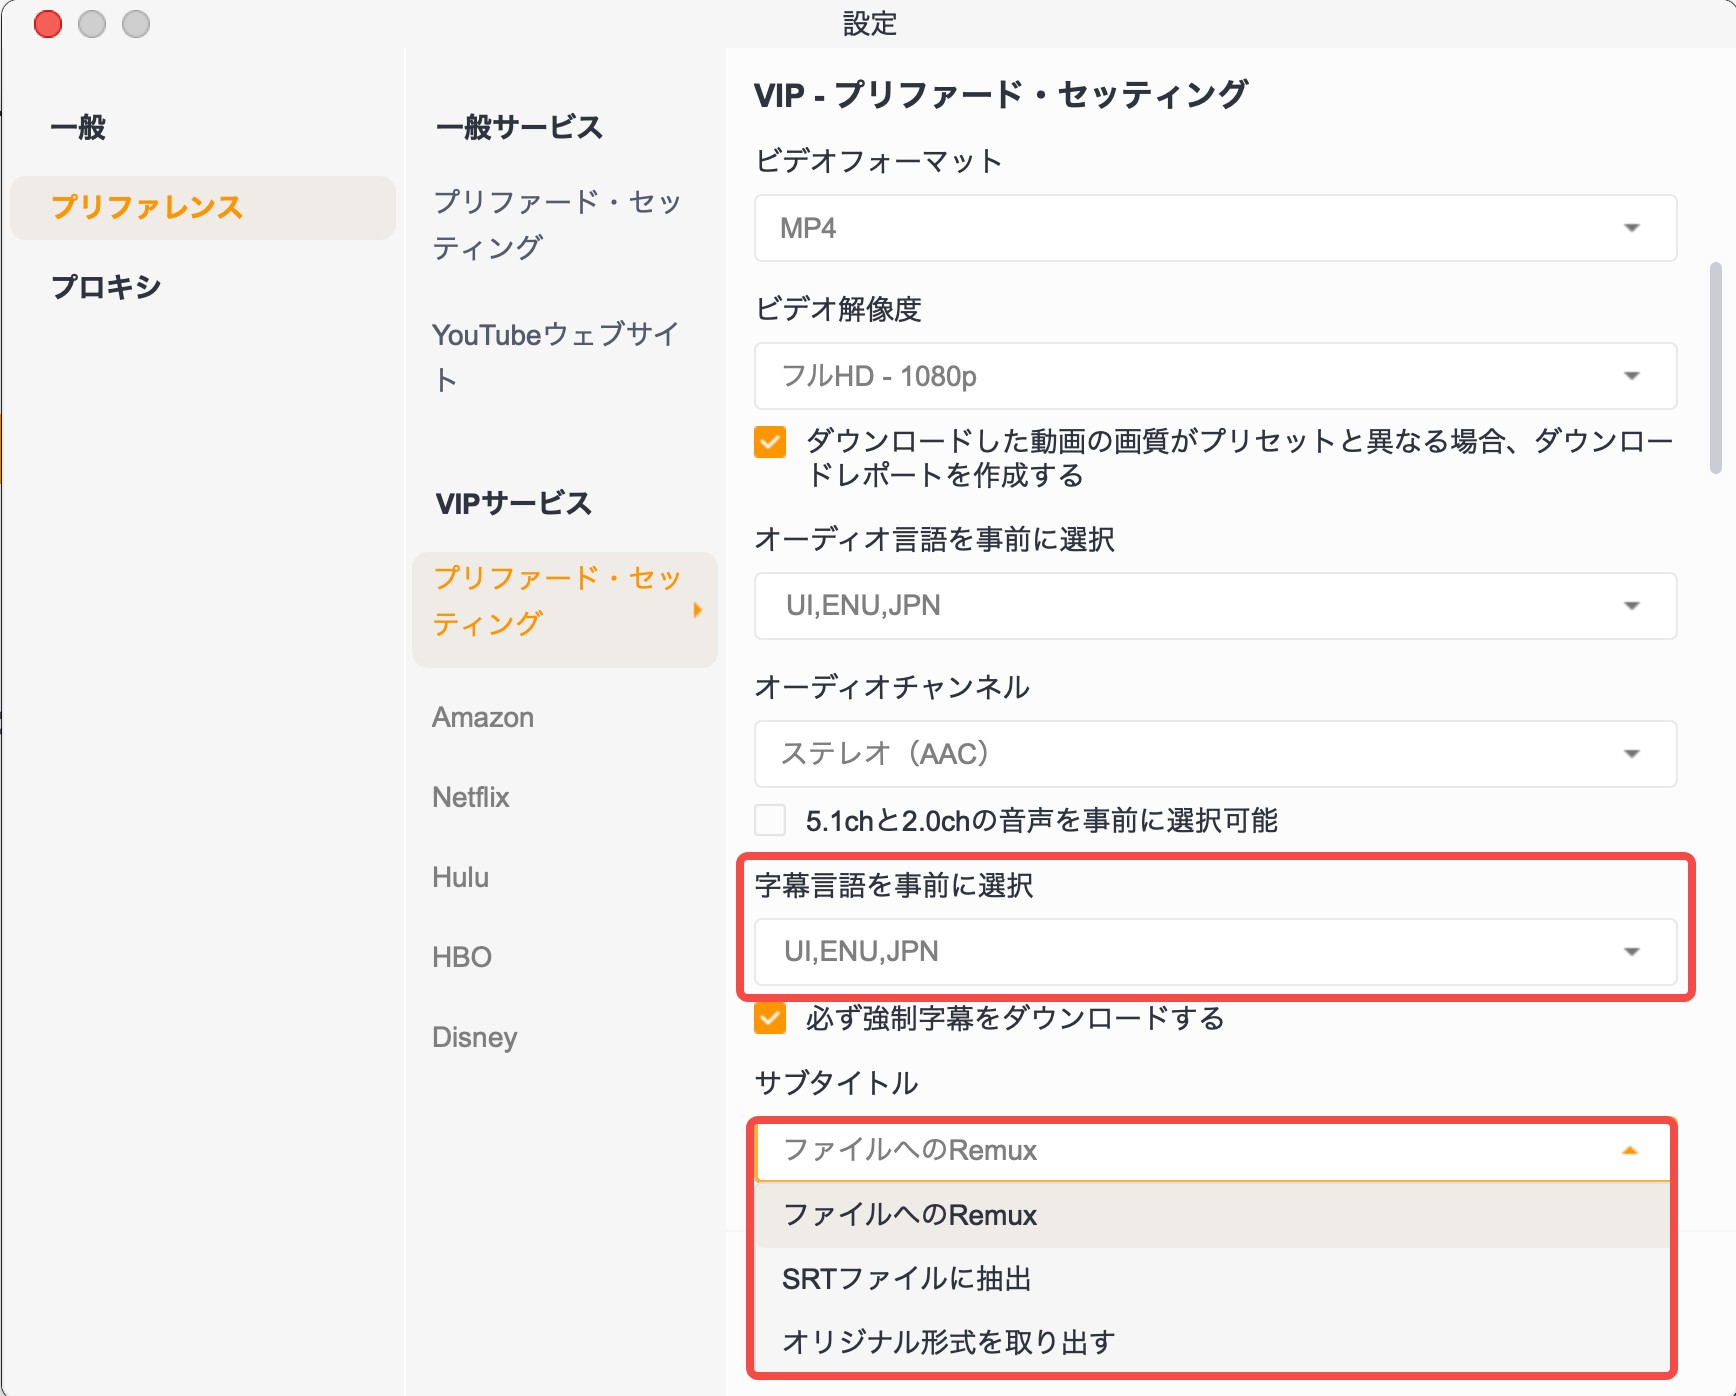The height and width of the screenshot is (1396, 1736).
Task: Open the 一般 settings section
Action: [x=79, y=127]
